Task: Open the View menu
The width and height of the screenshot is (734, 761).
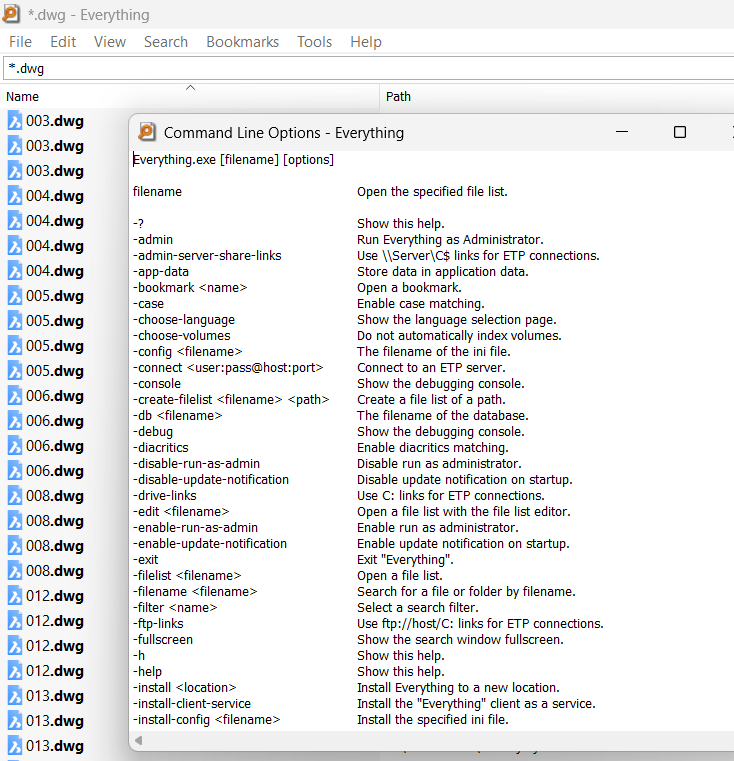Action: pyautogui.click(x=110, y=42)
